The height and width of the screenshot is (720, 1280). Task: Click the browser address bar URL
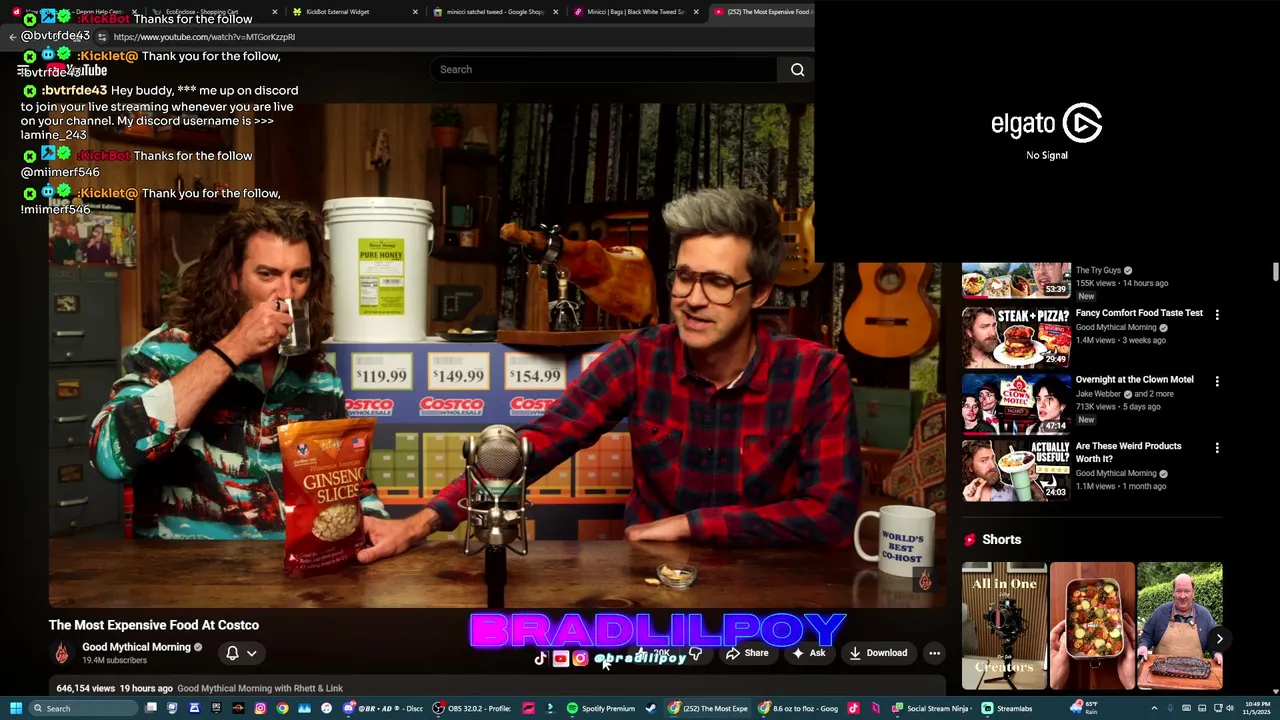(204, 37)
